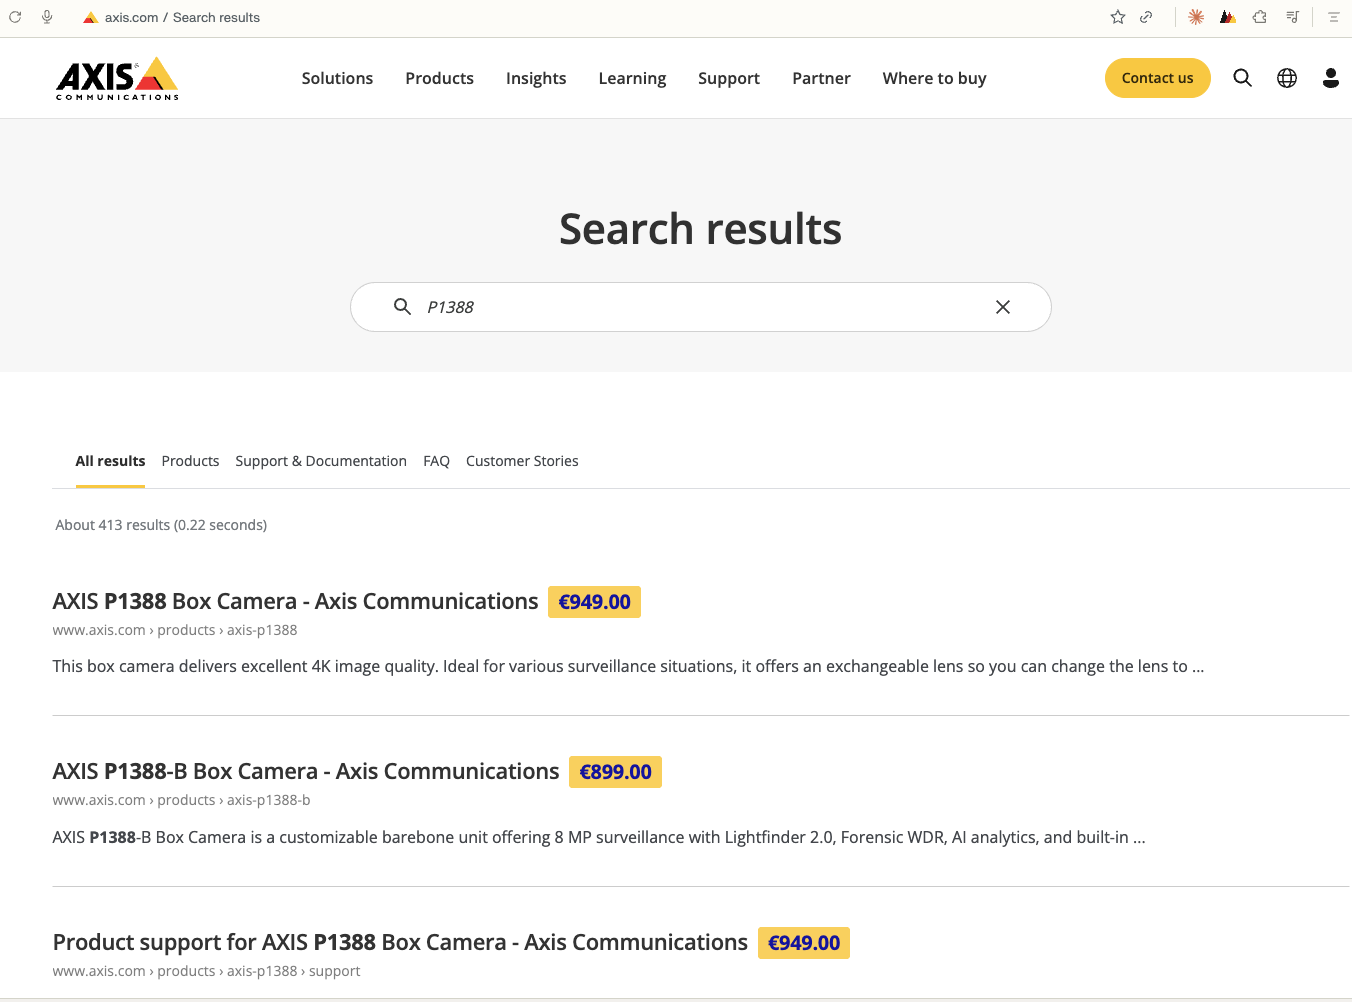
Task: Click the description mentioning Lightfinder 2.0
Action: tap(599, 837)
